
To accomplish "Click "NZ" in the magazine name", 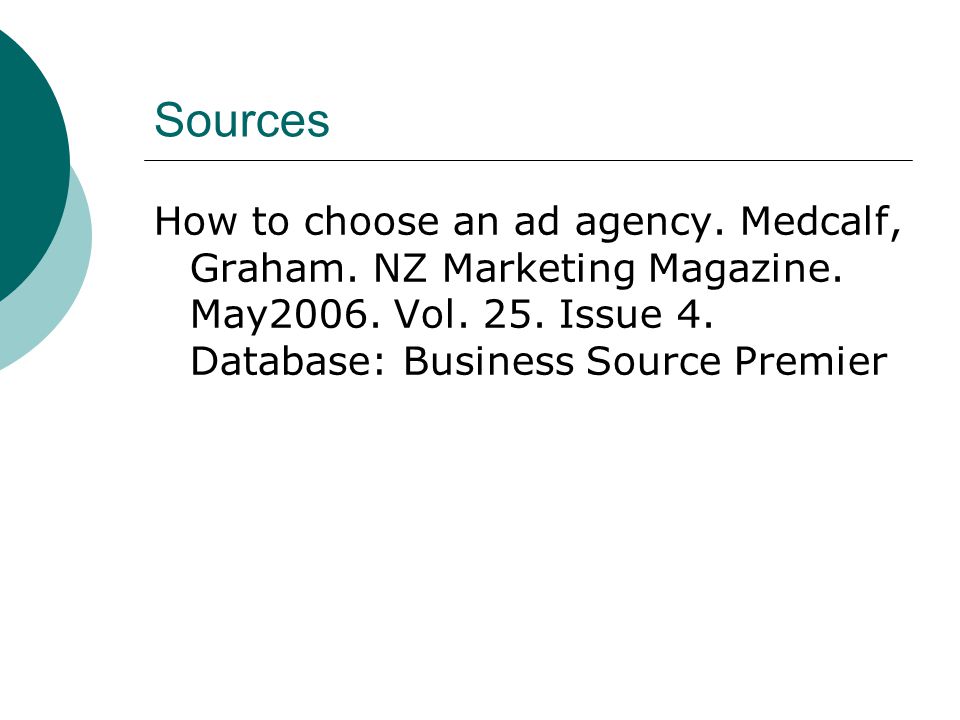I will pos(400,268).
